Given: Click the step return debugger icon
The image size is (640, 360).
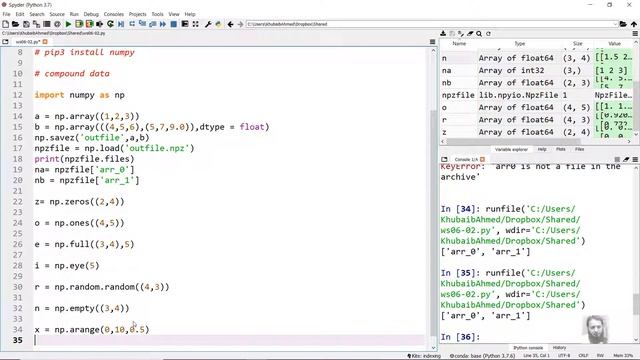Looking at the screenshot, I should tap(153, 24).
